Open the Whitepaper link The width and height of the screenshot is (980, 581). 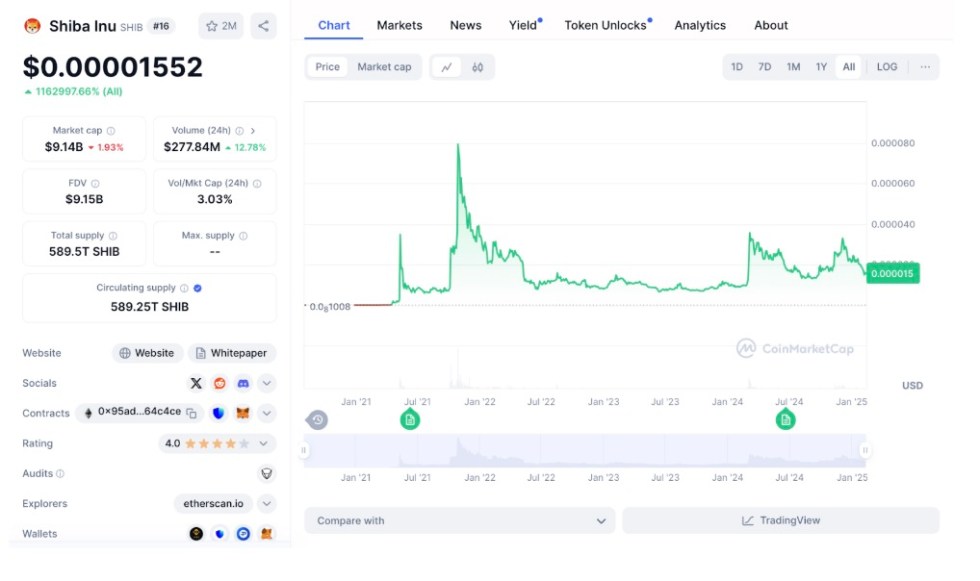[232, 353]
